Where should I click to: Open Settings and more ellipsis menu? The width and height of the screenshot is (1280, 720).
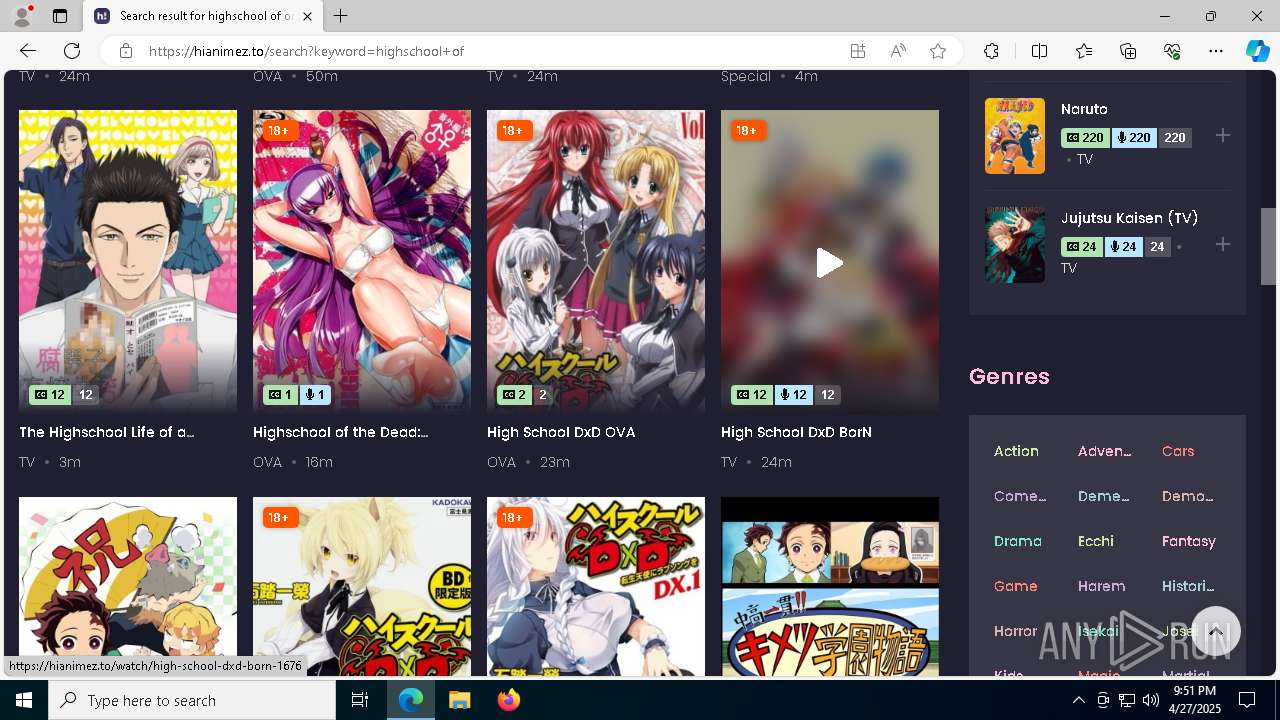tap(1216, 51)
